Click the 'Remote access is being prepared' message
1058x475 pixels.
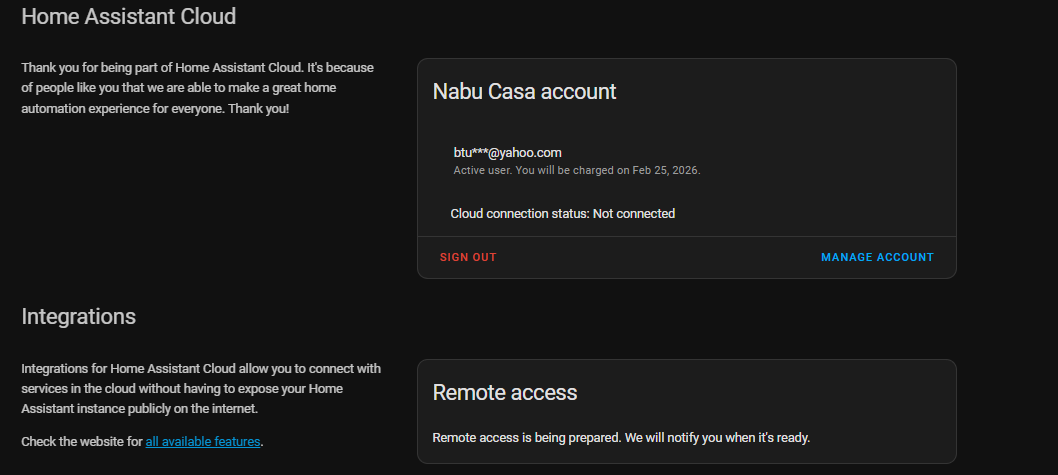621,438
